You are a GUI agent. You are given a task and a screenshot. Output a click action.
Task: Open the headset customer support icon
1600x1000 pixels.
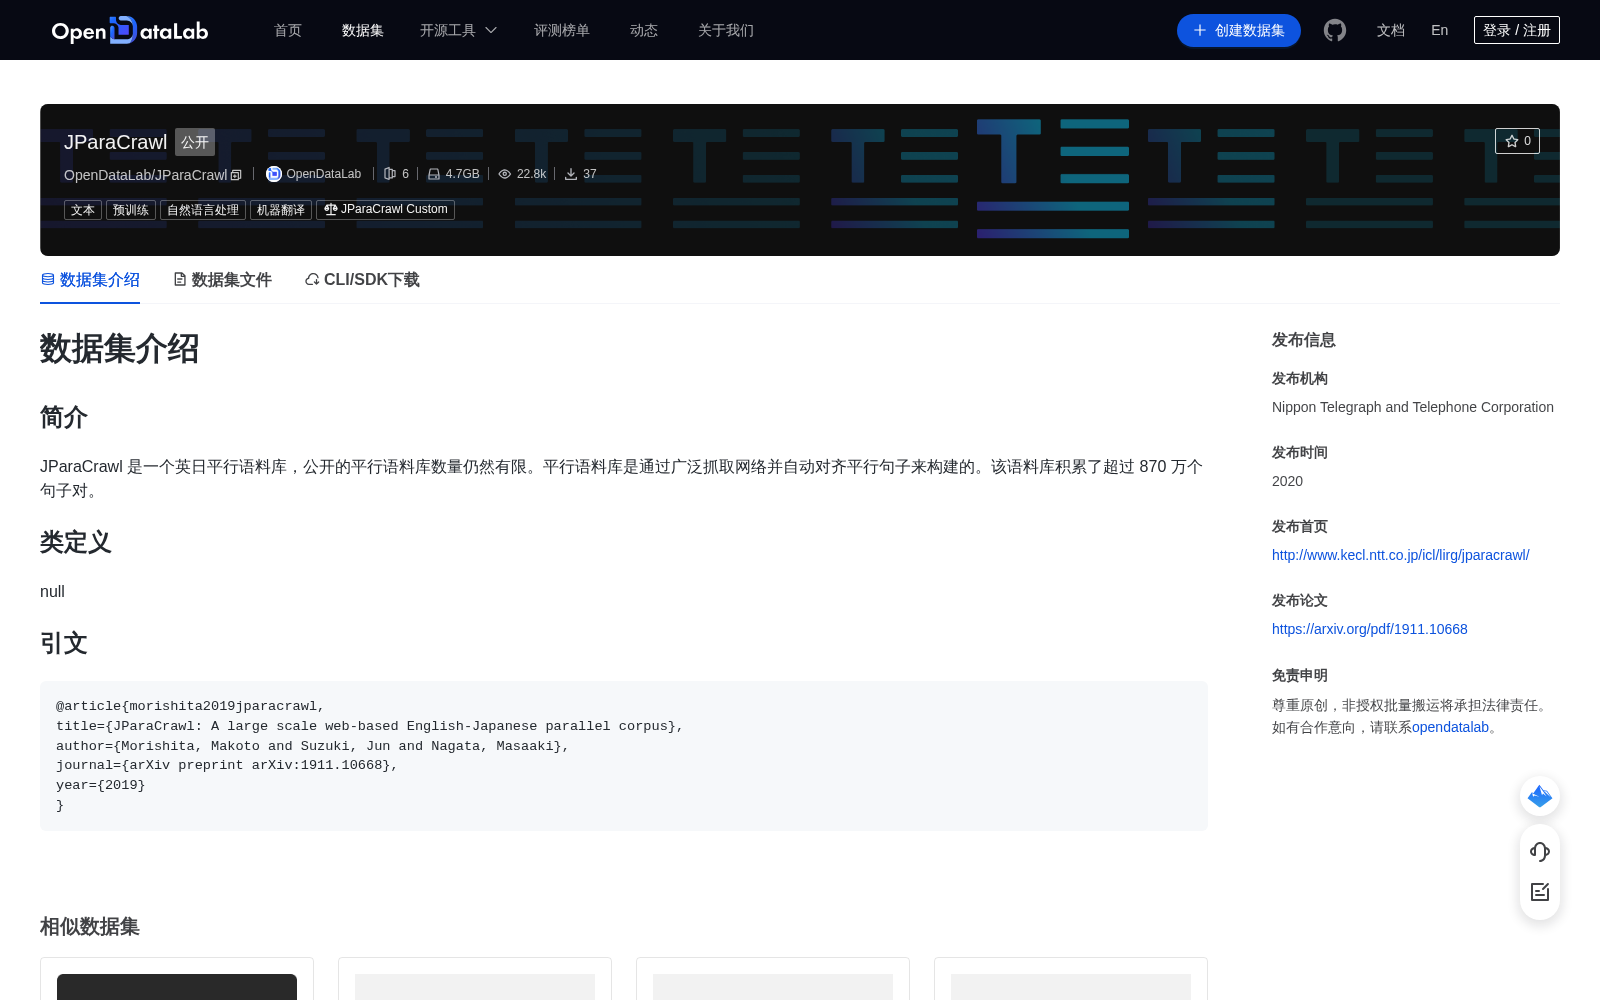[1540, 852]
